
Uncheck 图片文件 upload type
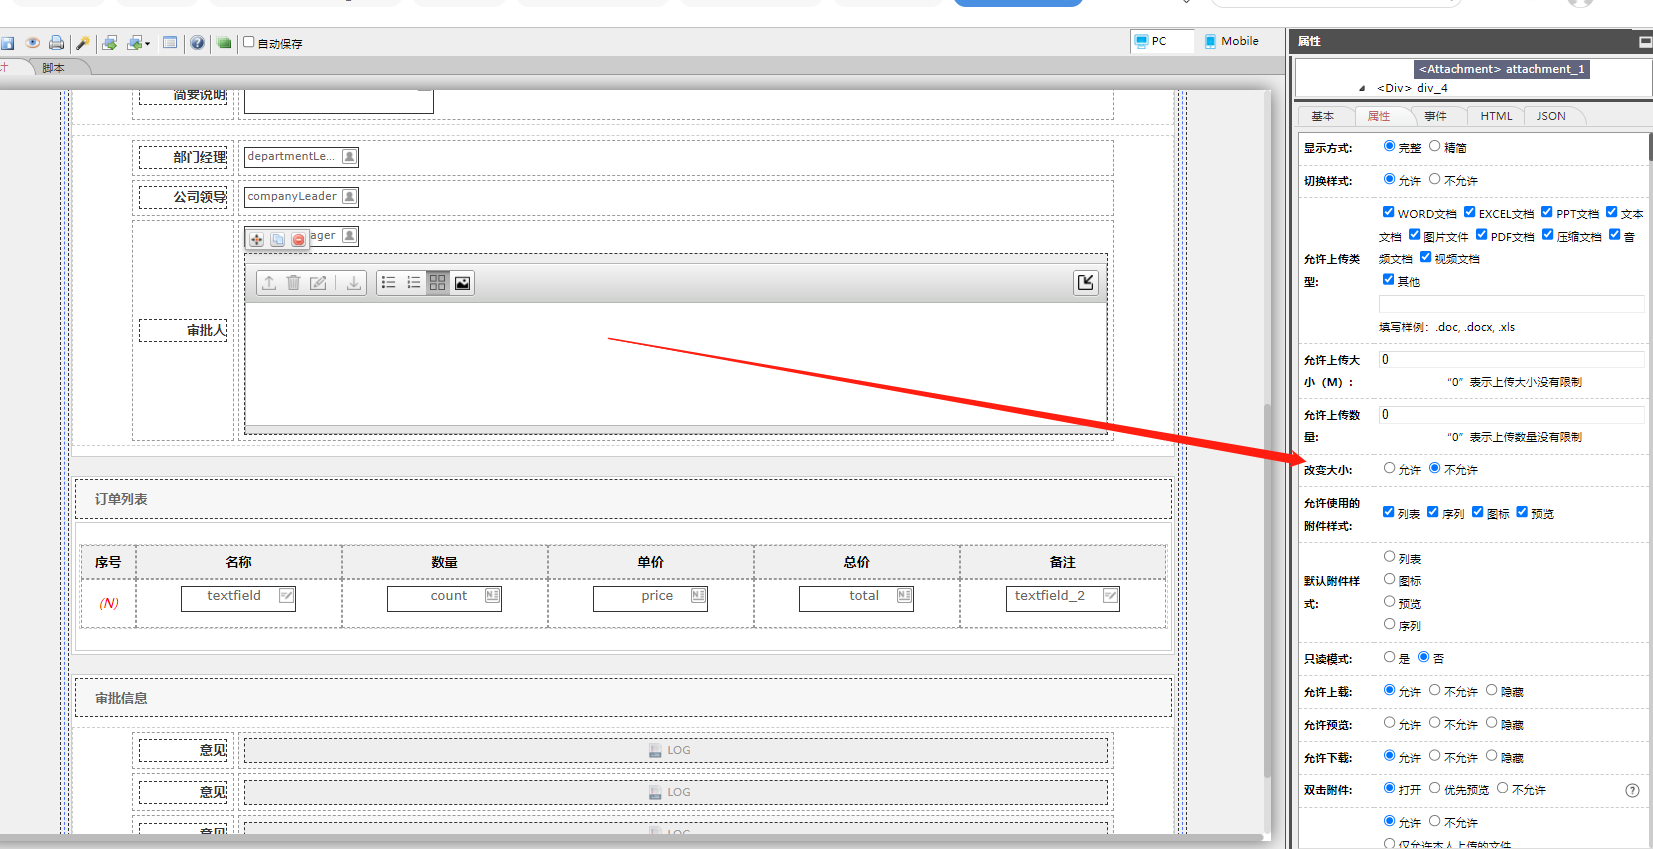point(1414,235)
